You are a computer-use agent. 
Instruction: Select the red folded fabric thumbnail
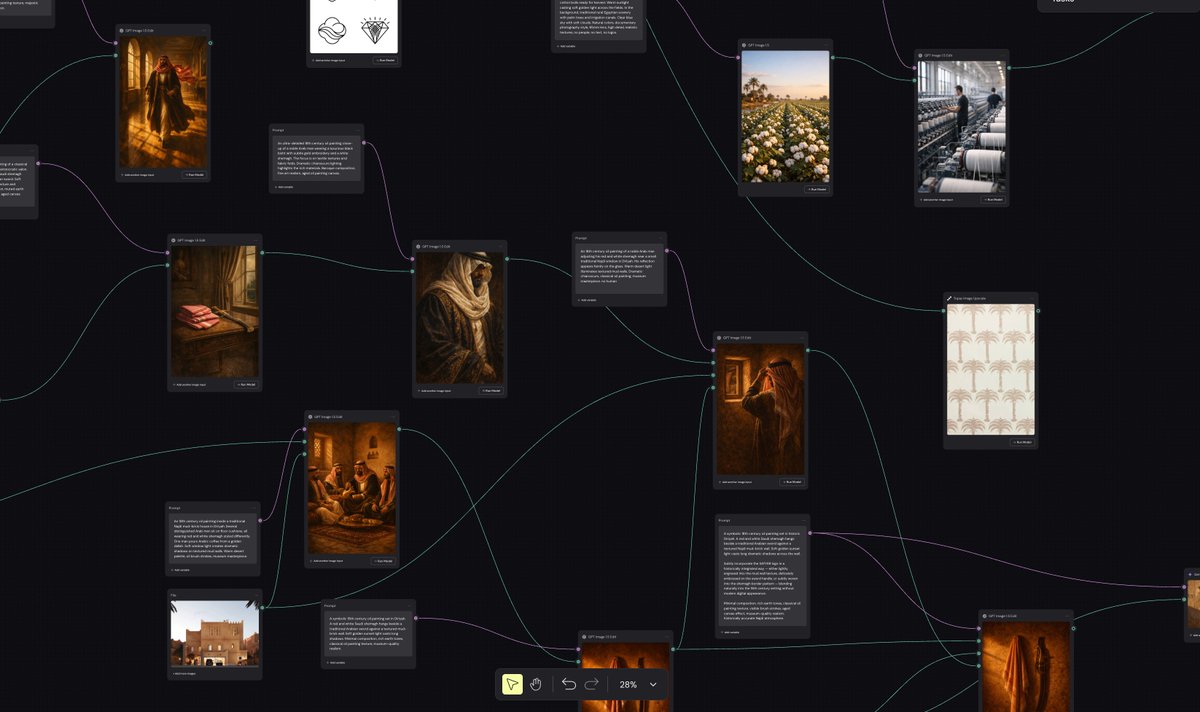(x=215, y=312)
